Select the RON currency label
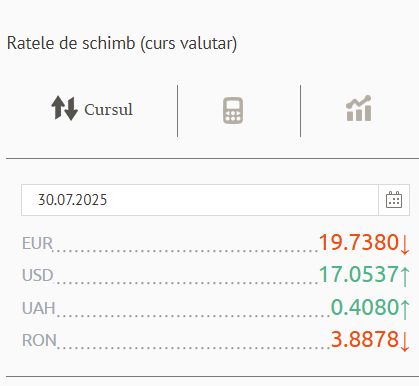 point(39,340)
